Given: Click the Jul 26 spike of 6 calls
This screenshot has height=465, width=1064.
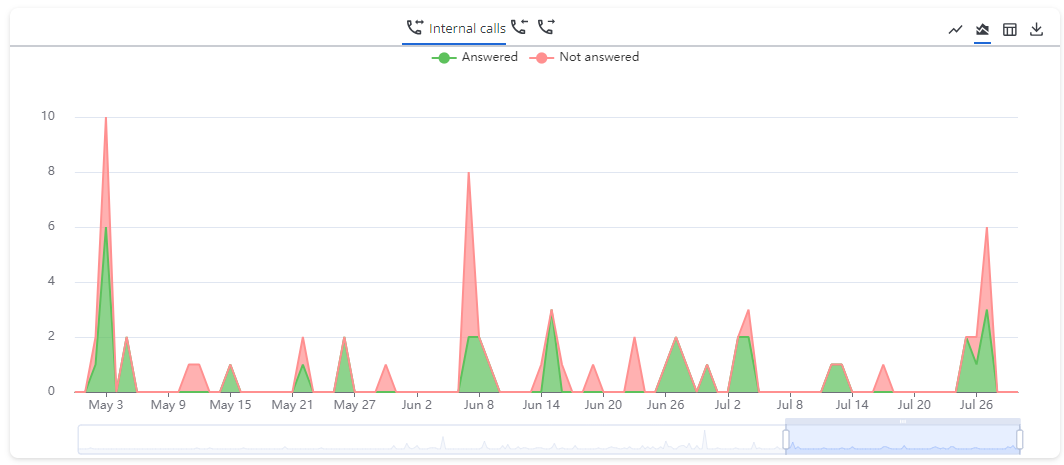Looking at the screenshot, I should coord(987,229).
